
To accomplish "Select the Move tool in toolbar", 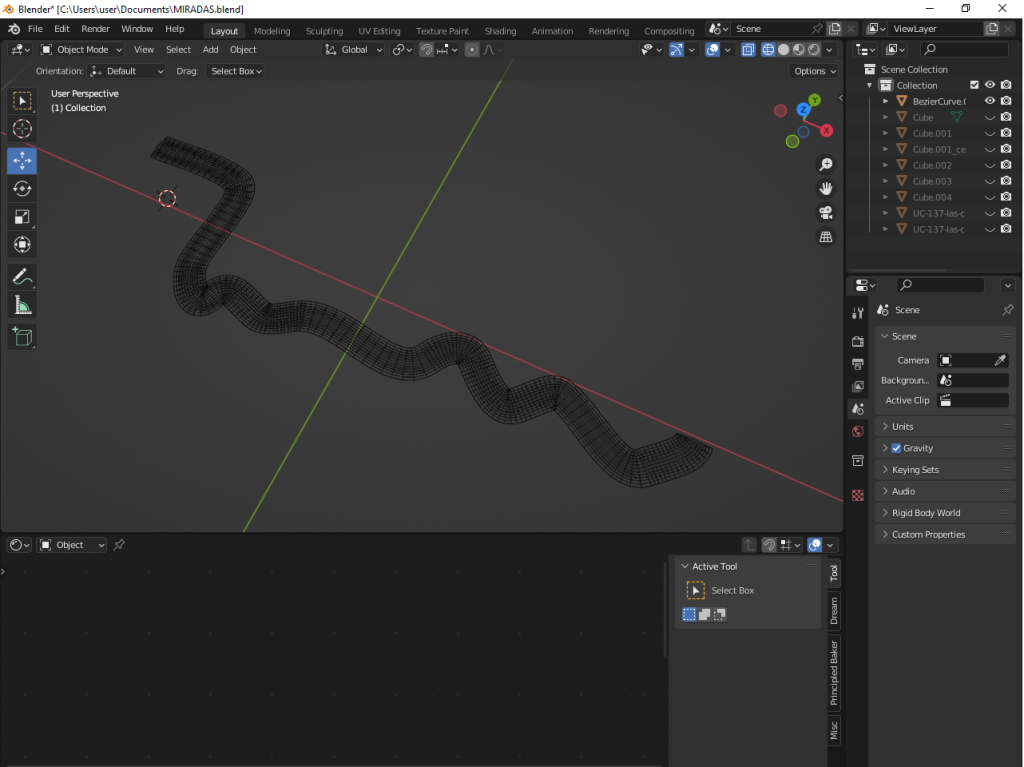I will click(22, 160).
